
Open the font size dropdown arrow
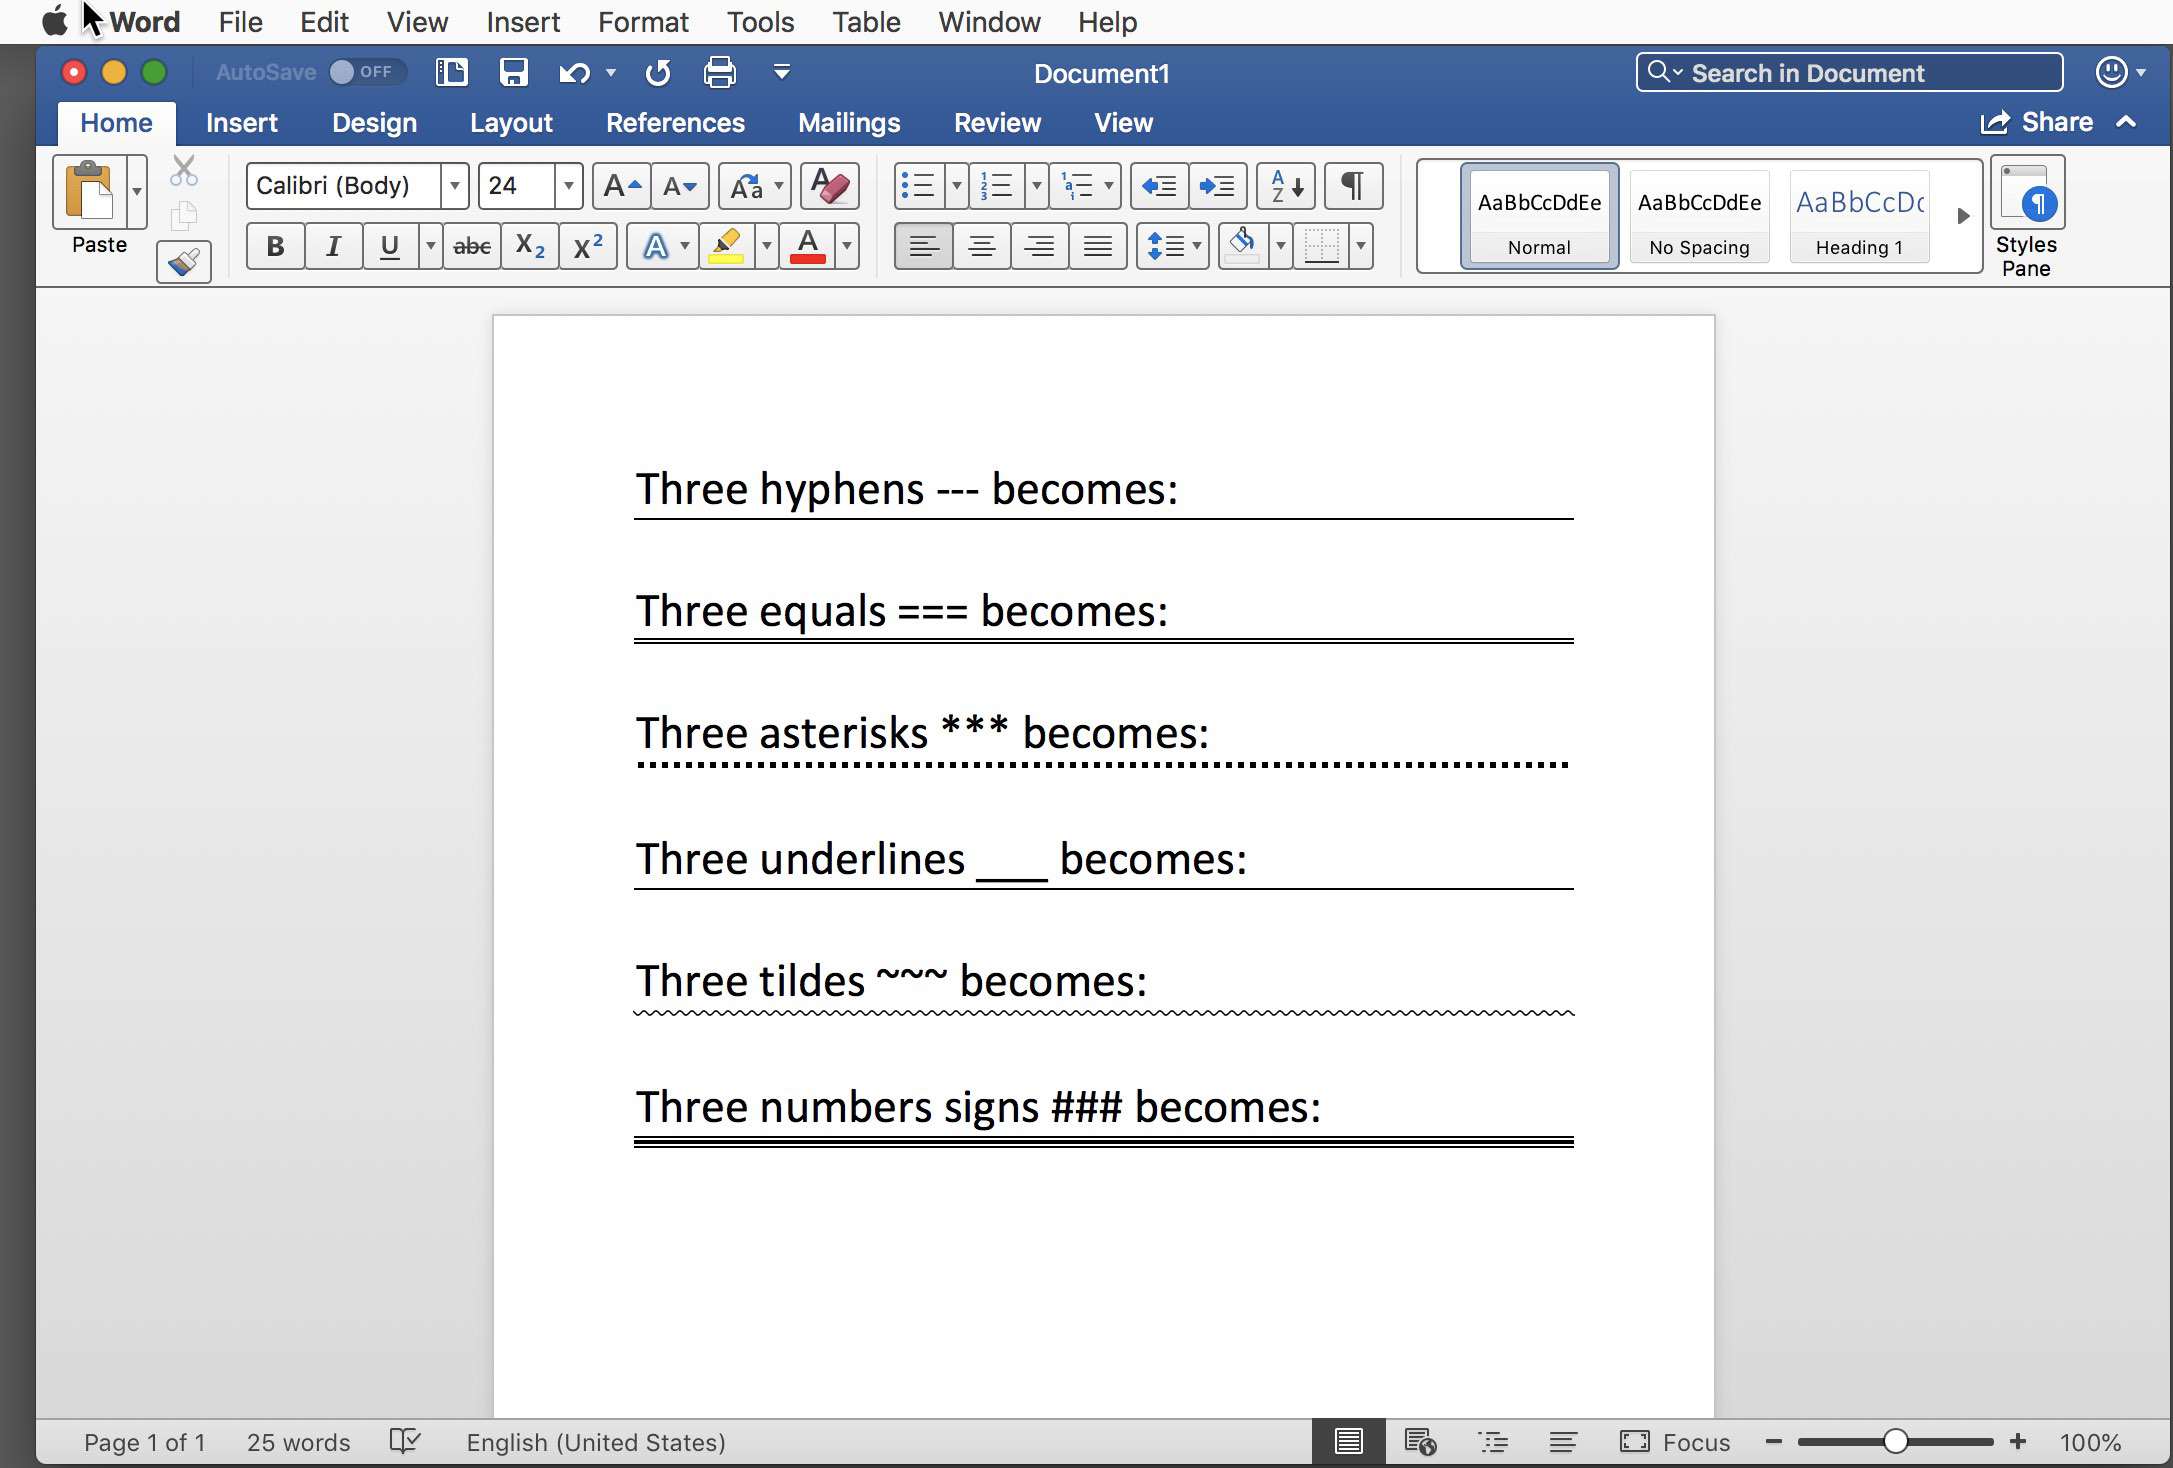click(568, 186)
